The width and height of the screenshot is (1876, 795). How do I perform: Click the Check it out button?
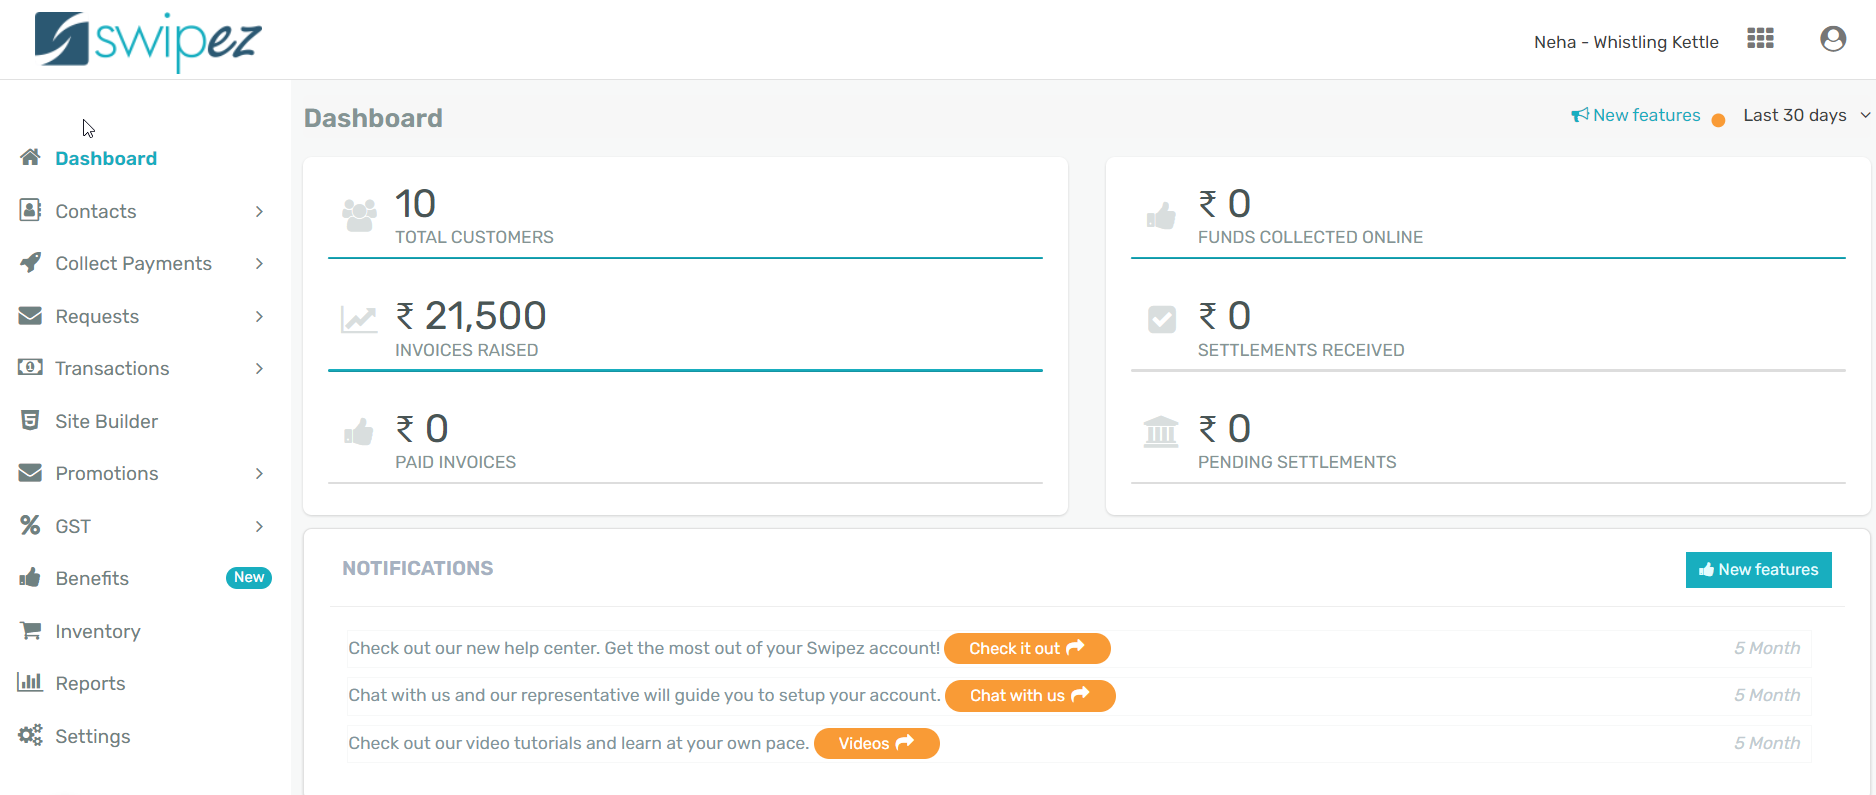(1027, 648)
